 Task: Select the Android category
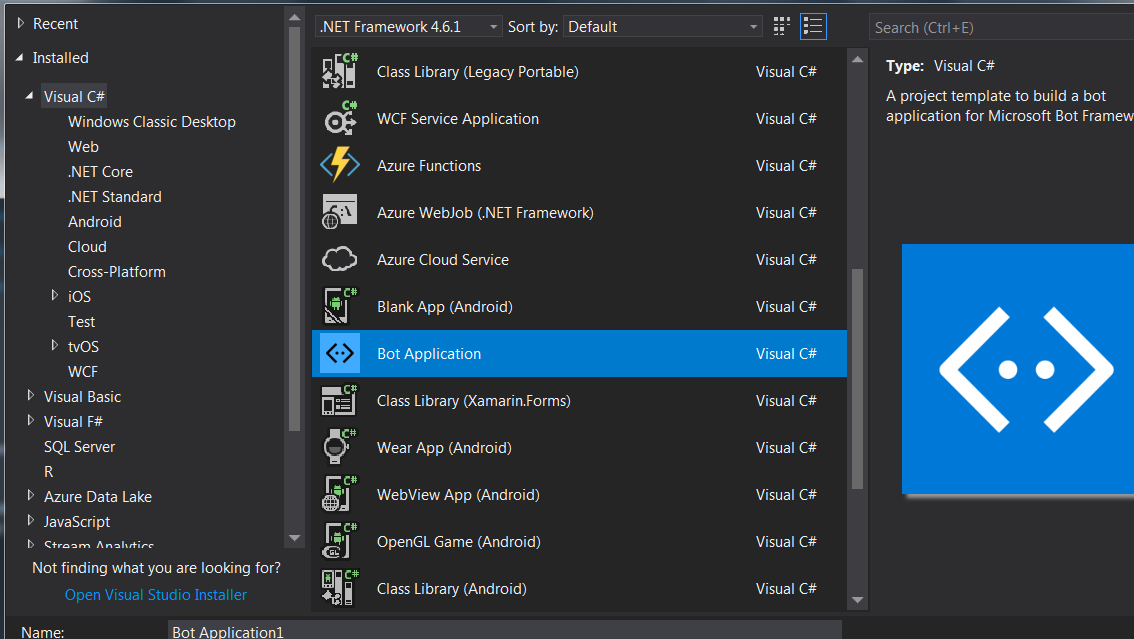click(95, 222)
